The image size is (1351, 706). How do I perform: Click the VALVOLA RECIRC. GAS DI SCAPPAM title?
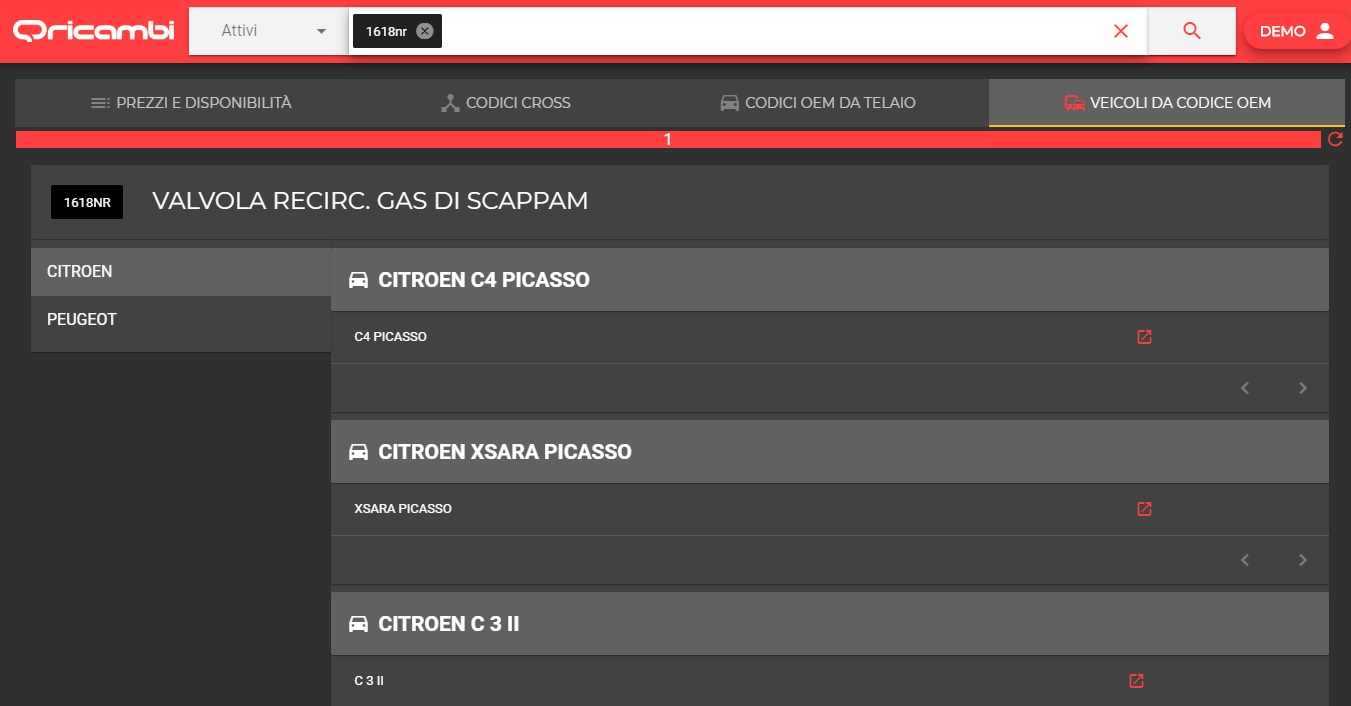pyautogui.click(x=370, y=201)
